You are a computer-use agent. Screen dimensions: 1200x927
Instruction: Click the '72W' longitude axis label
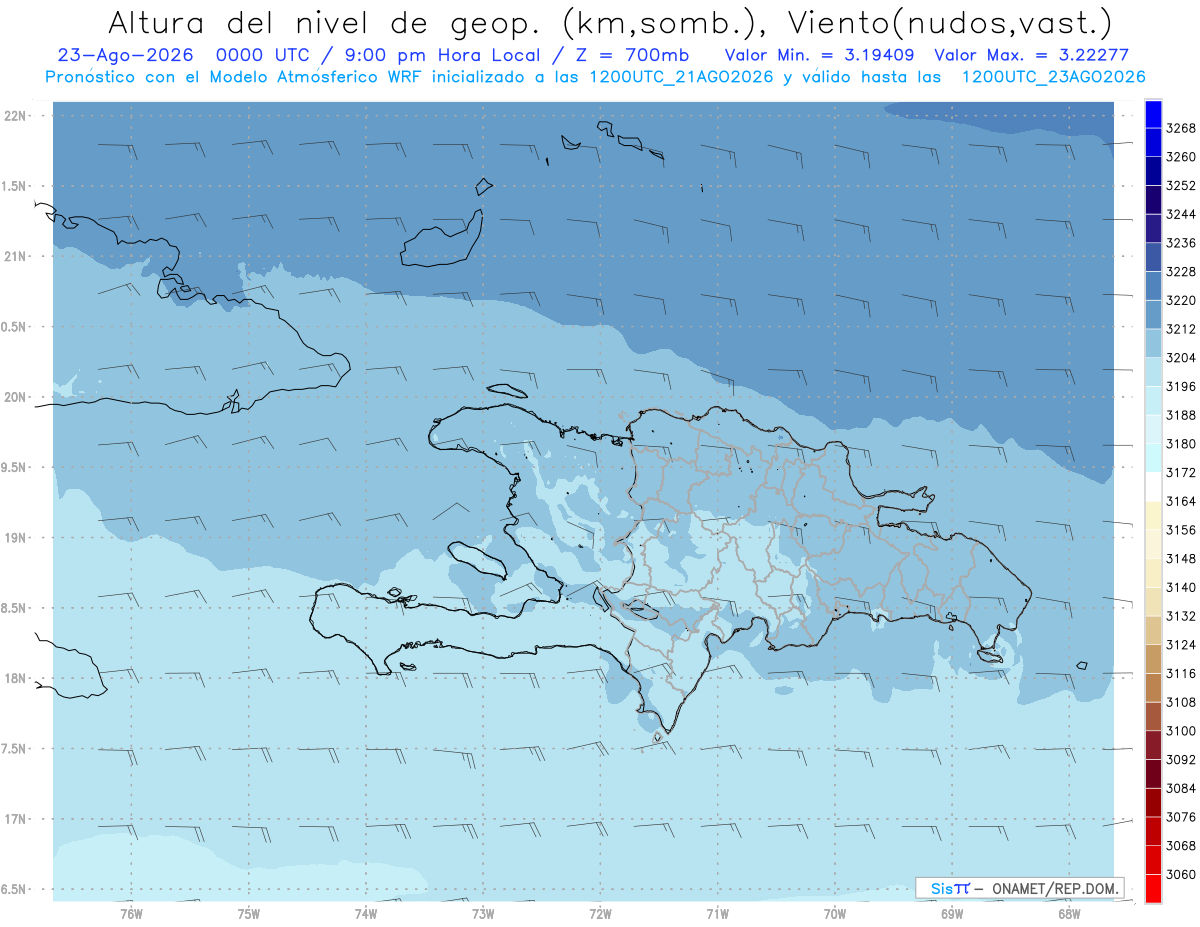[x=600, y=913]
